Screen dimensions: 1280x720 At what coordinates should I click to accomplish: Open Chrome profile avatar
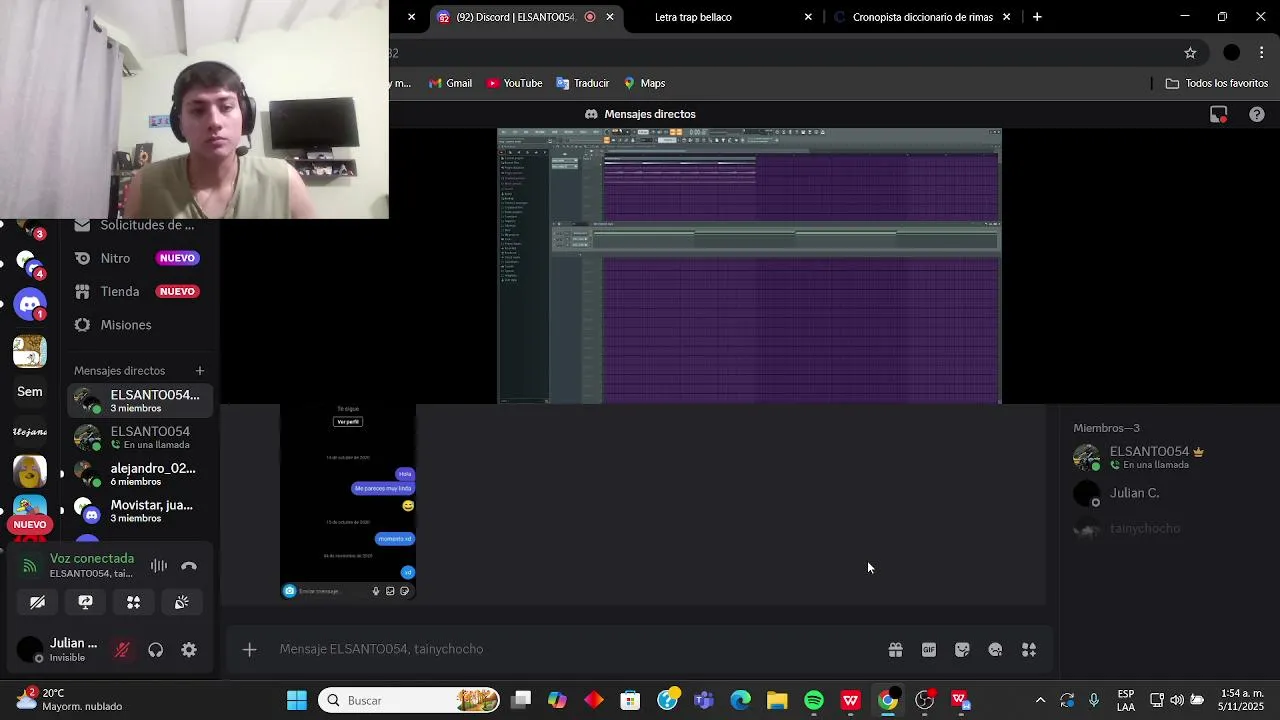point(1232,53)
